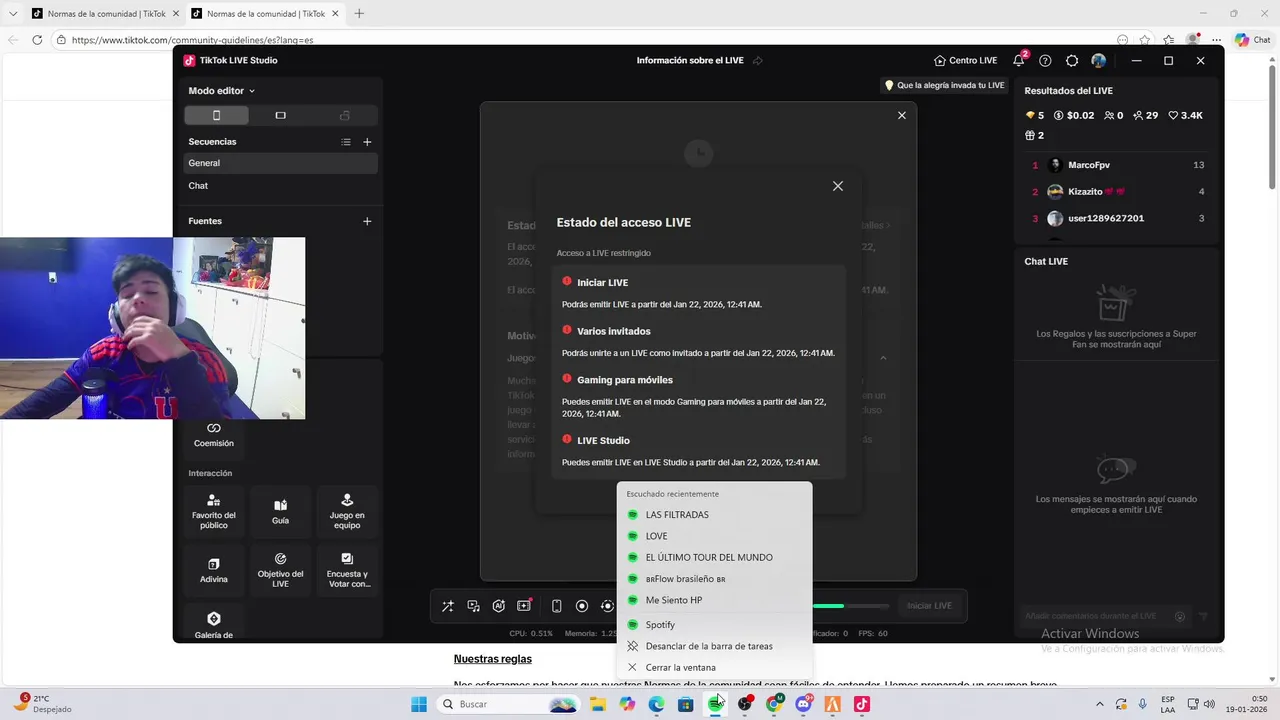The image size is (1280, 720).
Task: Click the browser address bar URL
Action: (x=193, y=40)
